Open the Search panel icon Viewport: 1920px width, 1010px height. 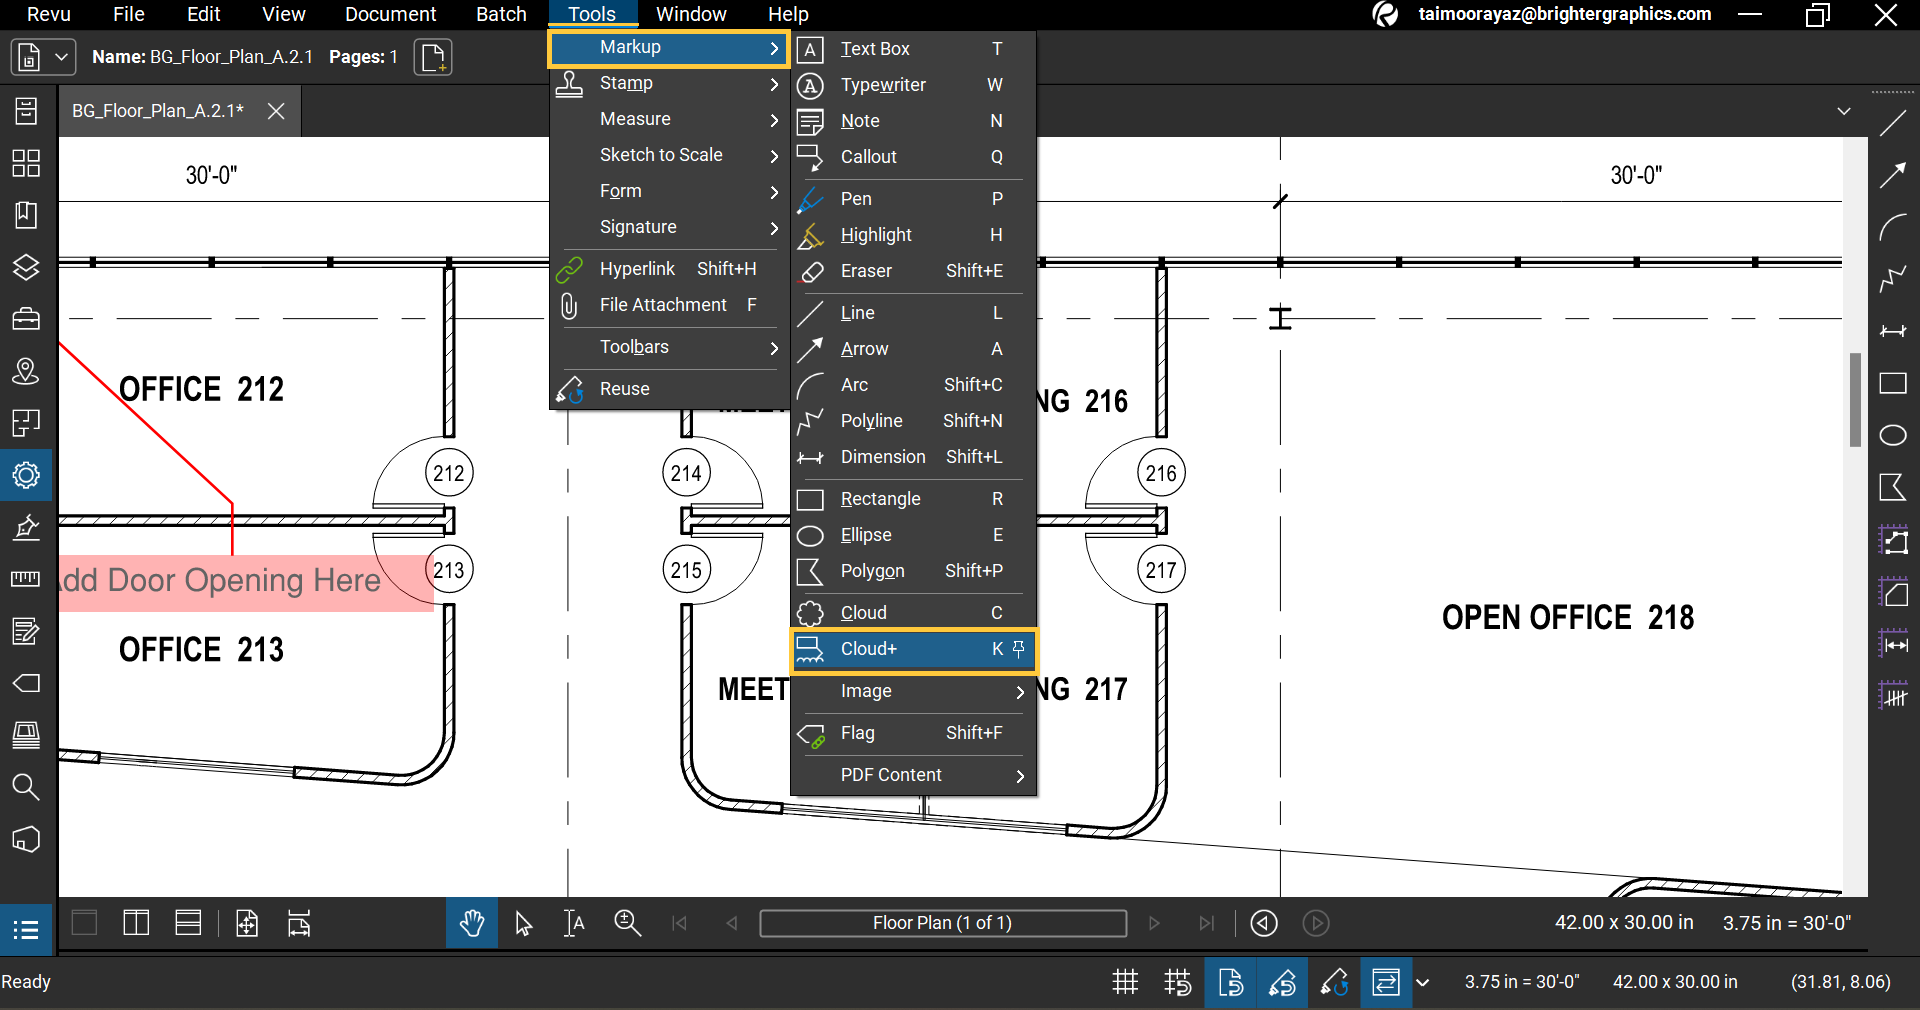pyautogui.click(x=26, y=787)
